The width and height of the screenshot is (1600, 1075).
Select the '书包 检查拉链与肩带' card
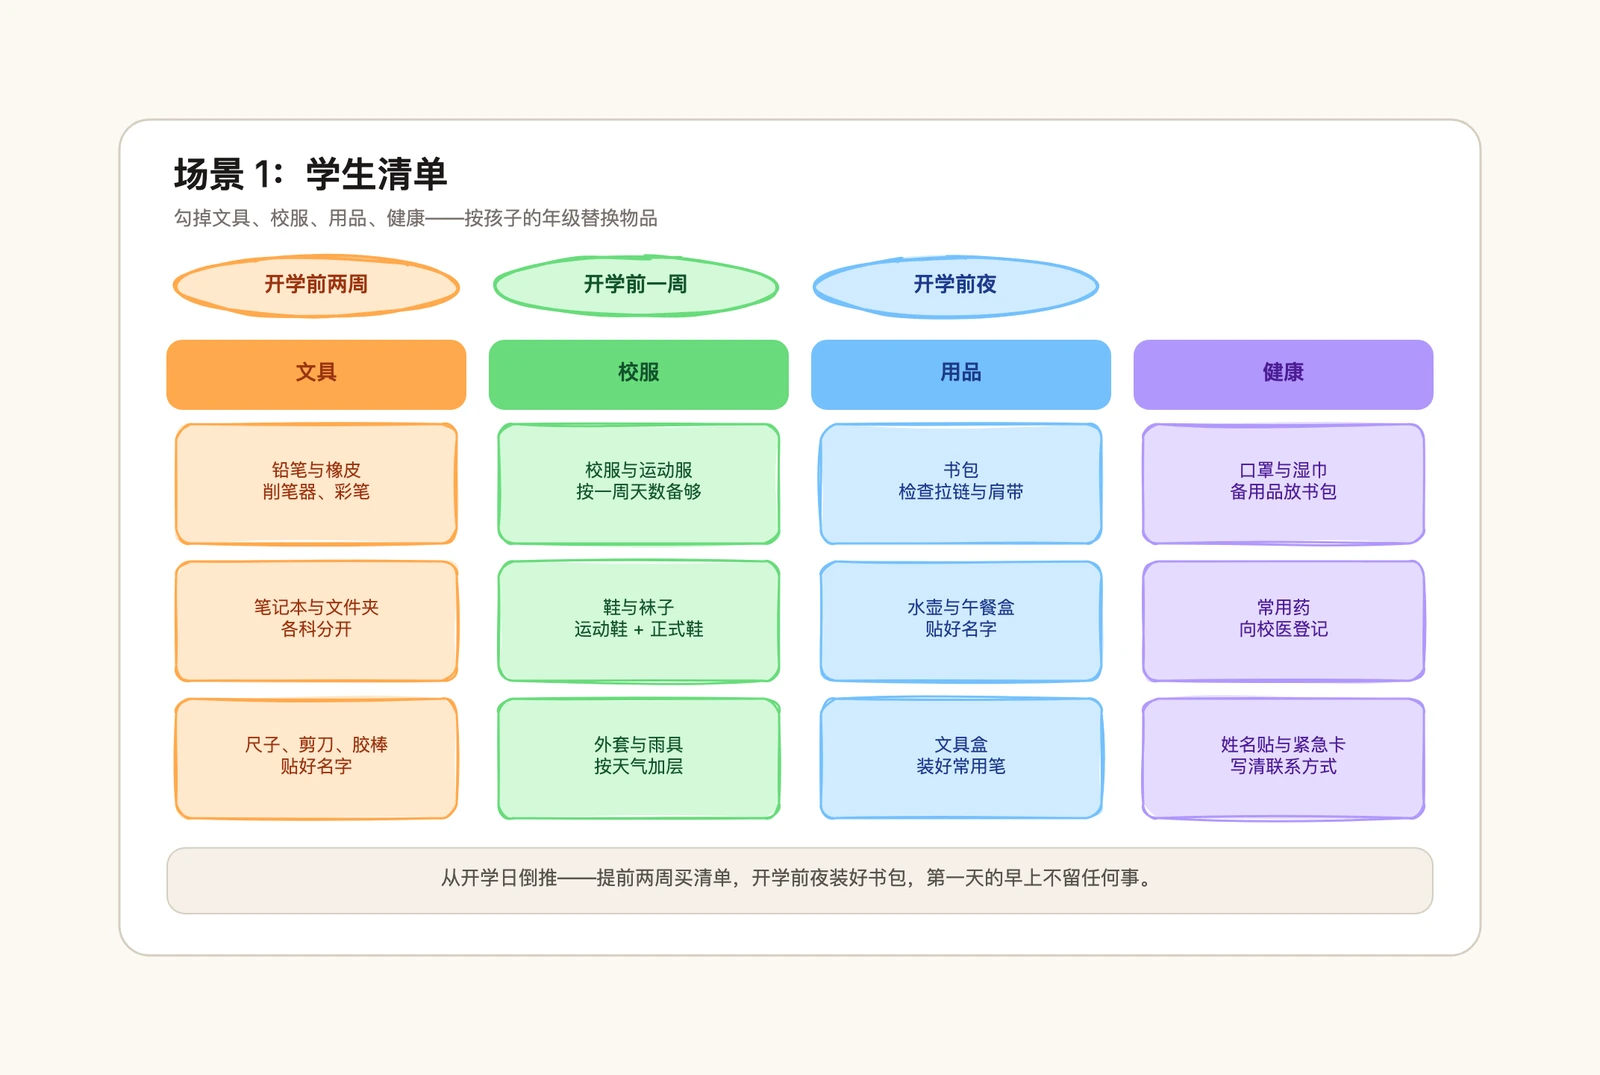[961, 483]
